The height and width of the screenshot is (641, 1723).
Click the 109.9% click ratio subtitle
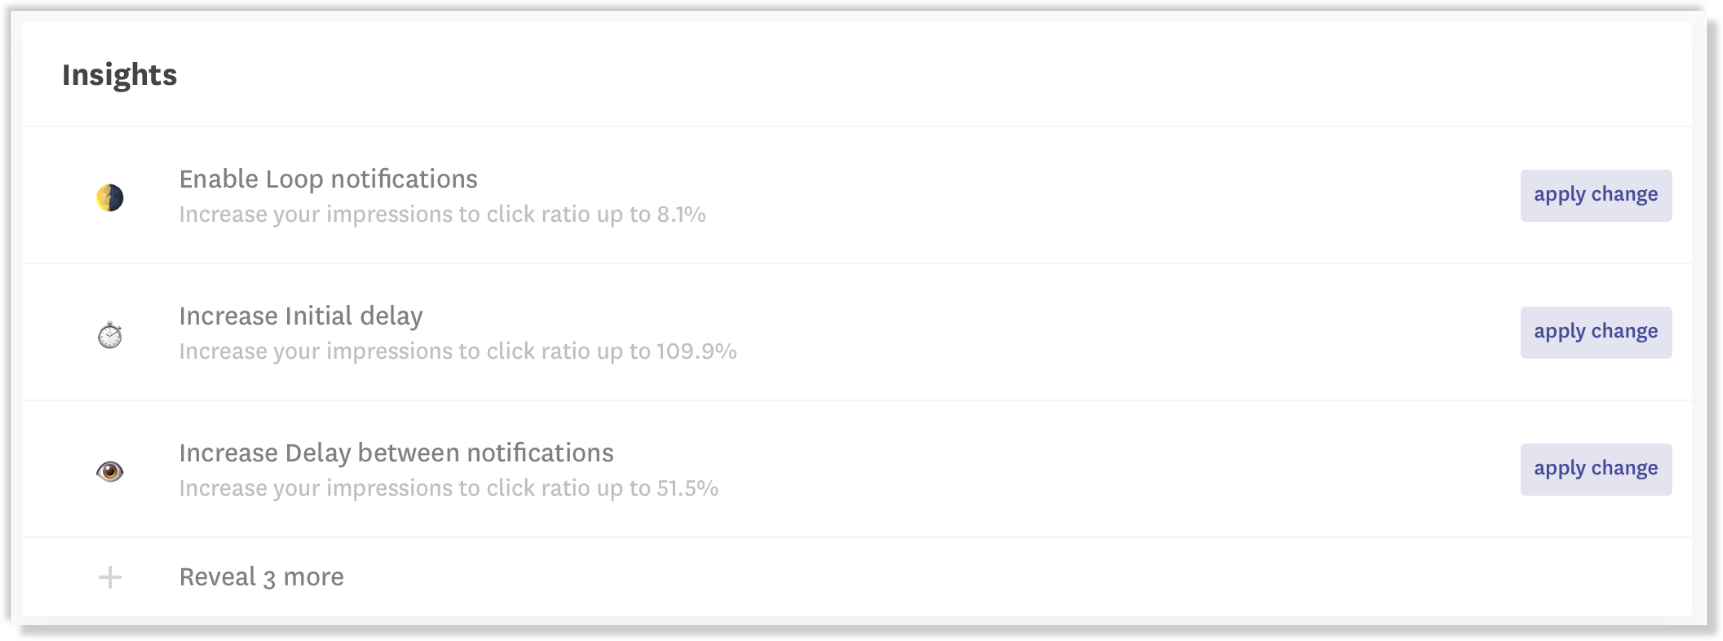458,351
